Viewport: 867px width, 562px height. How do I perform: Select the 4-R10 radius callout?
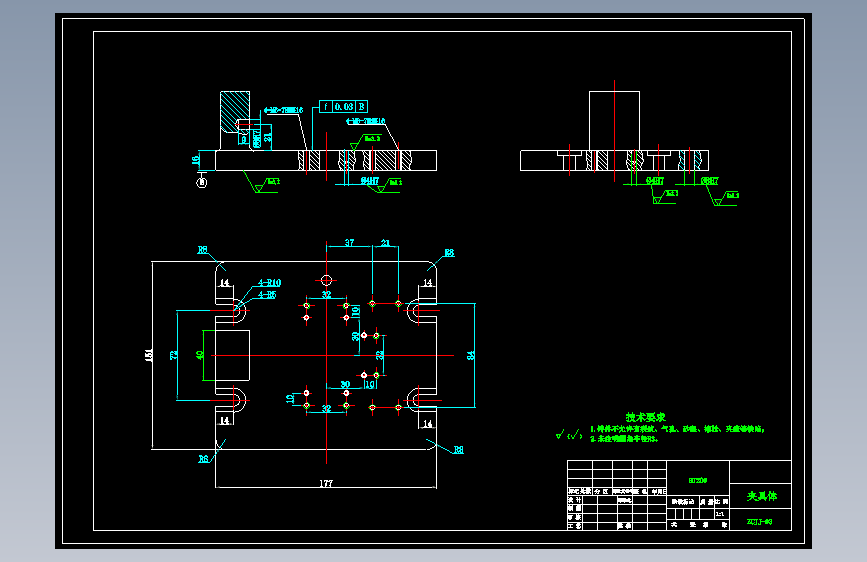pyautogui.click(x=269, y=283)
